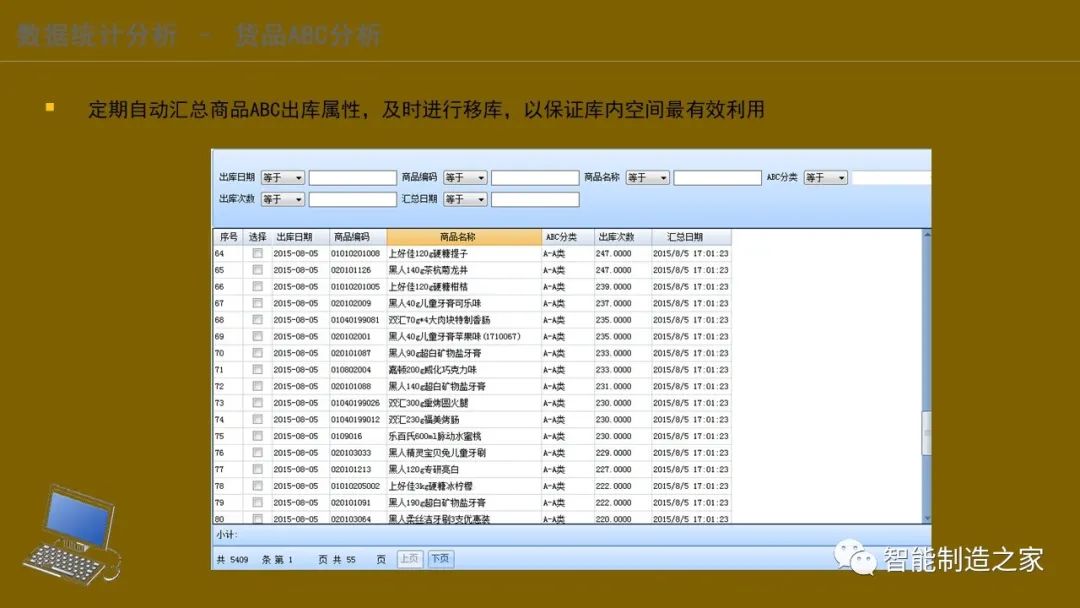
Task: Click the 下页 next page button
Action: (443, 558)
